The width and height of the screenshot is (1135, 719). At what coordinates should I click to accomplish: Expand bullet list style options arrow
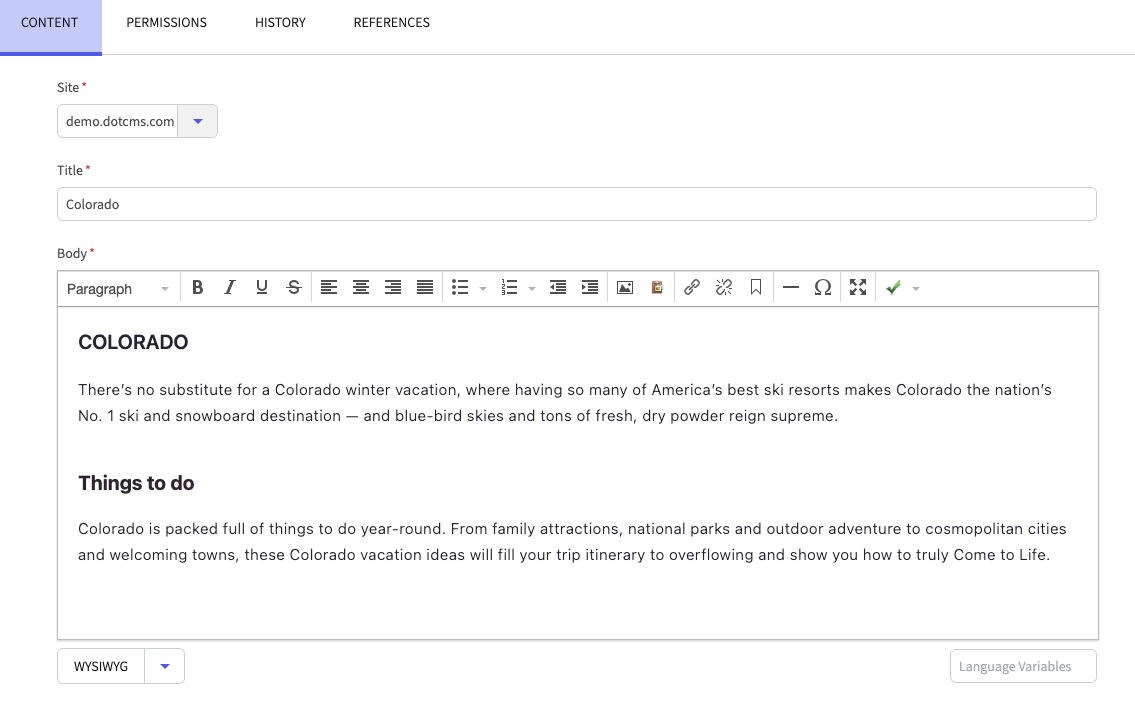coord(483,289)
